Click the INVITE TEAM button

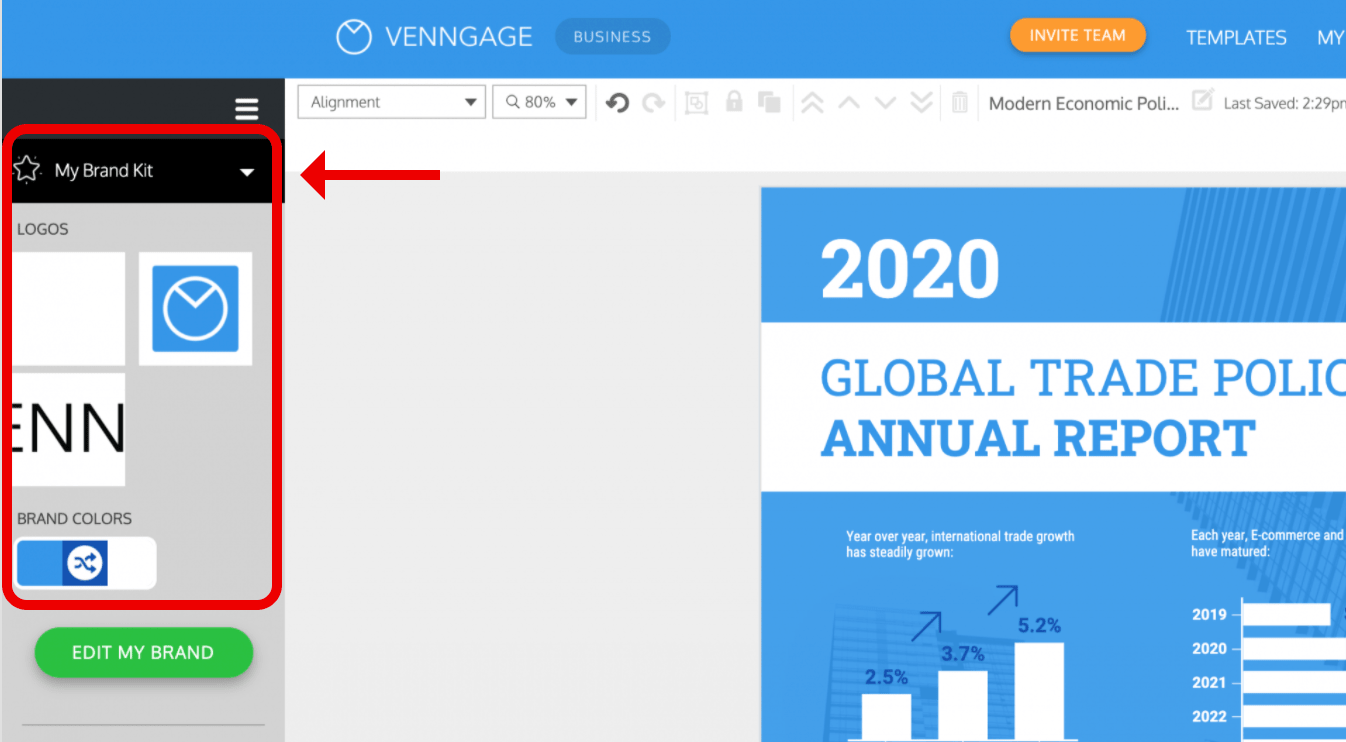1077,35
